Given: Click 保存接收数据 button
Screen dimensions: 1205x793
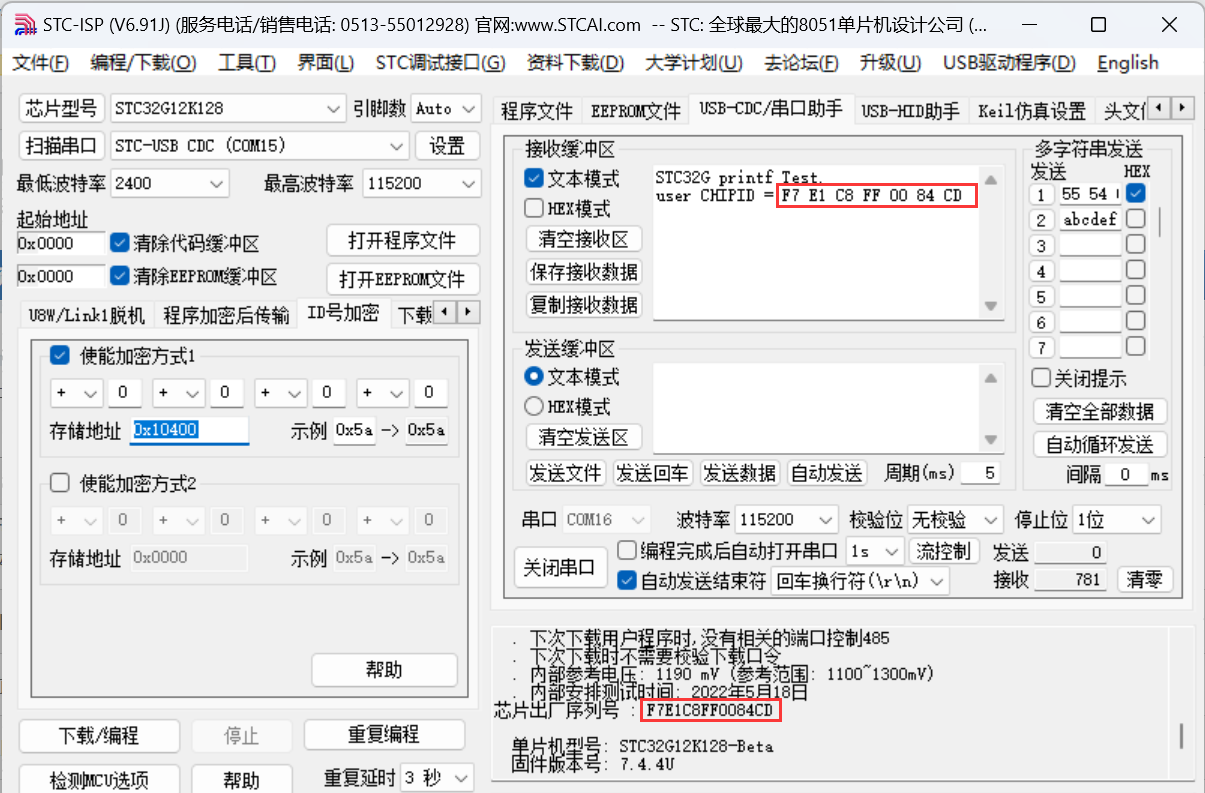Looking at the screenshot, I should (584, 272).
